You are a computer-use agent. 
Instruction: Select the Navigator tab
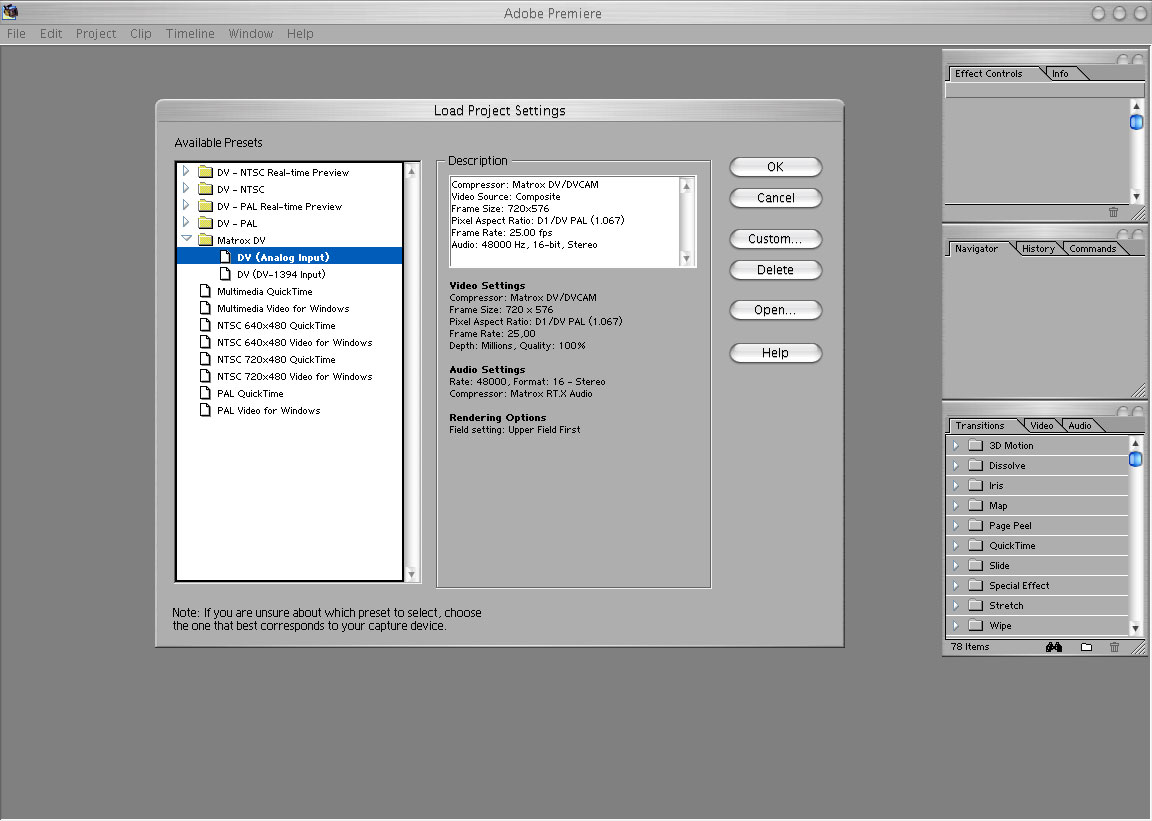(976, 248)
